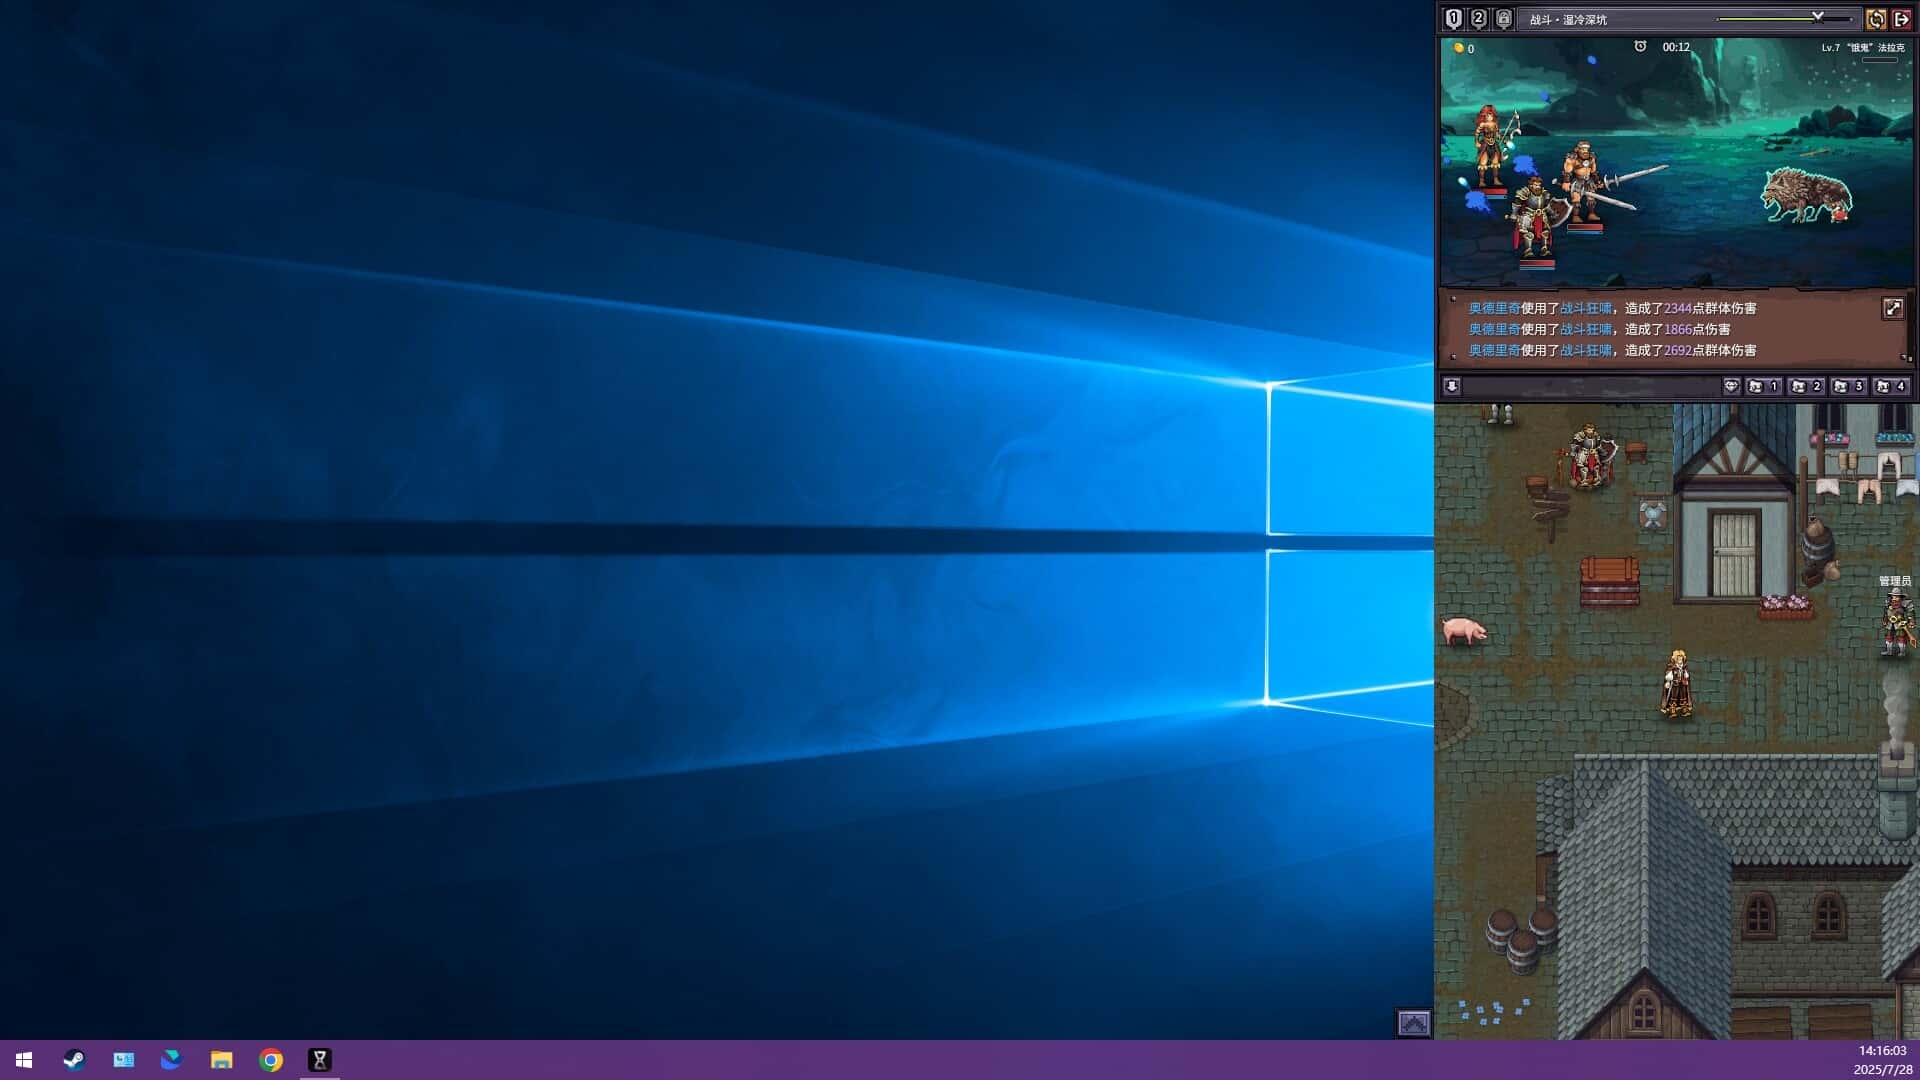The height and width of the screenshot is (1080, 1920).
Task: Open the Windows Start menu
Action: click(24, 1060)
